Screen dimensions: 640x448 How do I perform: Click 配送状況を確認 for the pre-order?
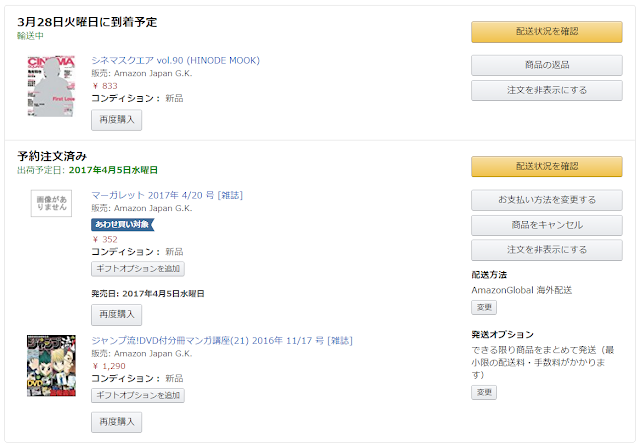click(546, 166)
